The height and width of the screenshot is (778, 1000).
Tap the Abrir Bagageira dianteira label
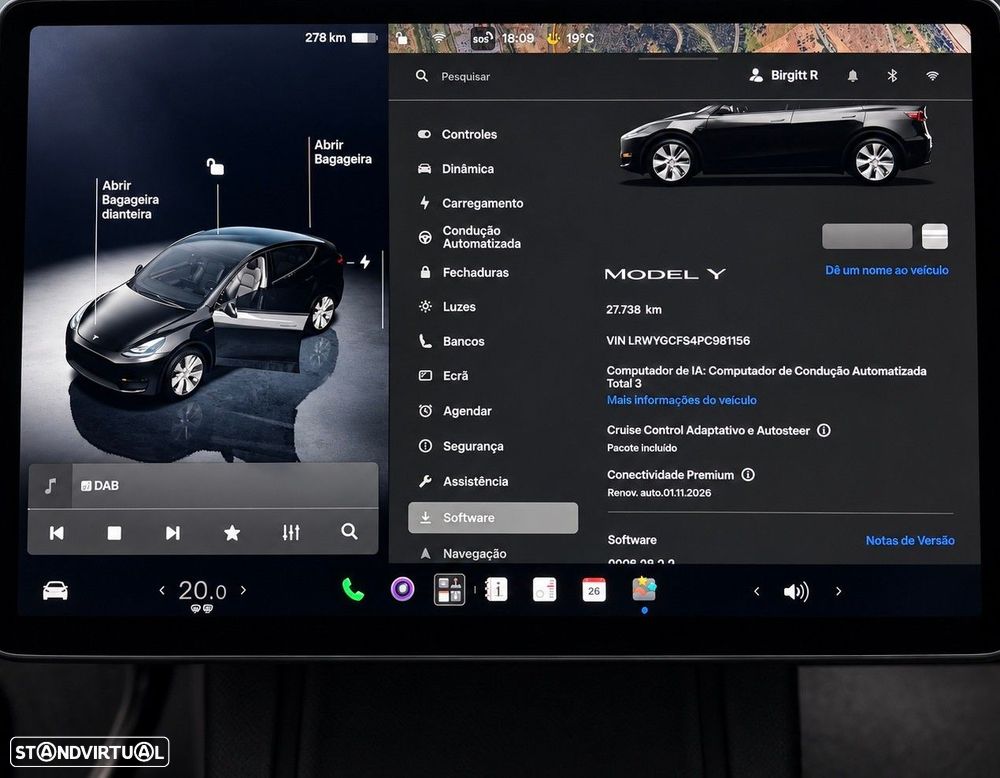point(130,200)
